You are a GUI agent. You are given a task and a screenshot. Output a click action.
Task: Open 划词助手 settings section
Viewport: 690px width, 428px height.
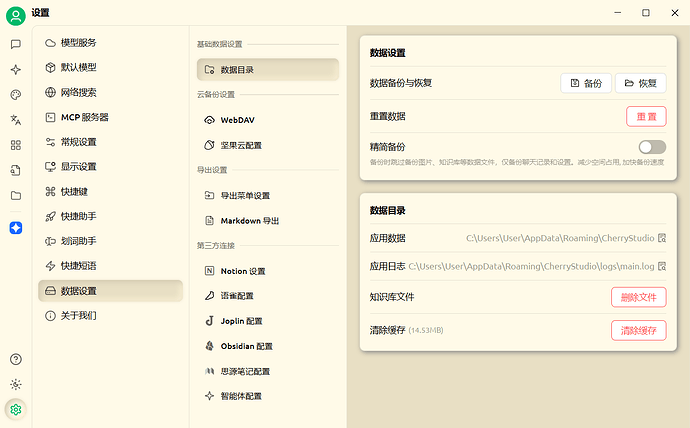pyautogui.click(x=110, y=241)
